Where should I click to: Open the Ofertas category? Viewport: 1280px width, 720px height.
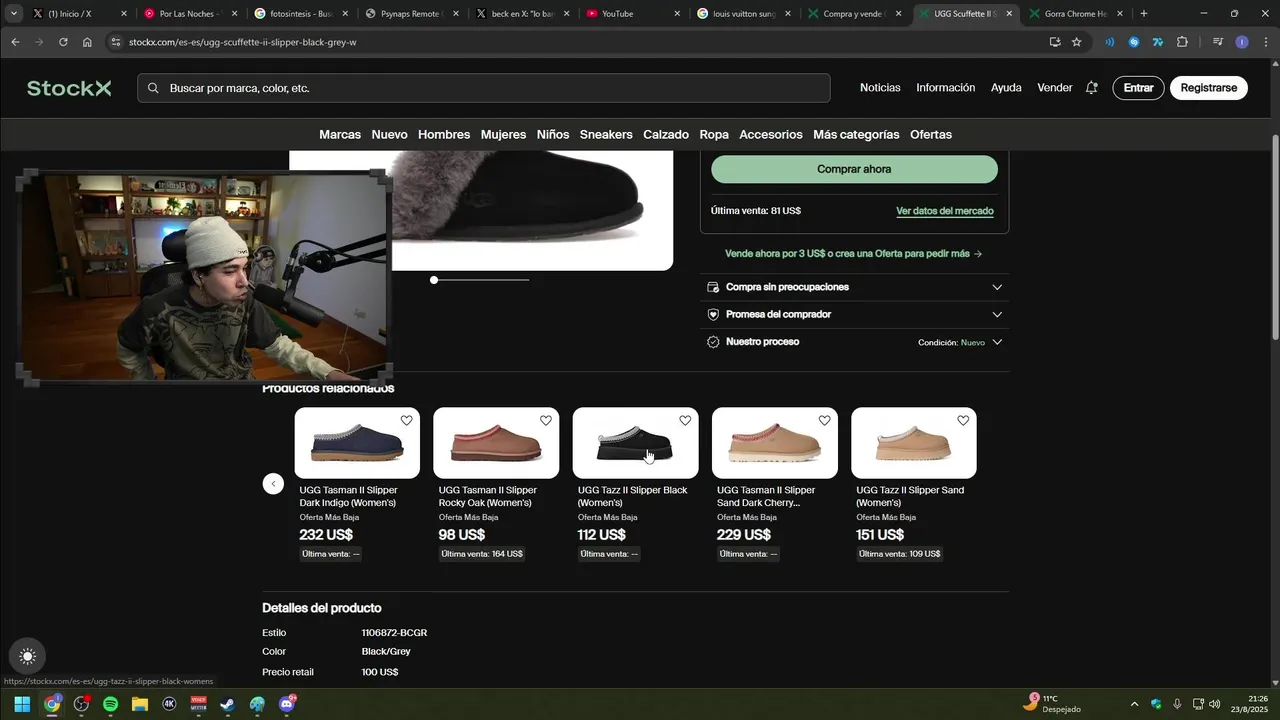click(931, 134)
